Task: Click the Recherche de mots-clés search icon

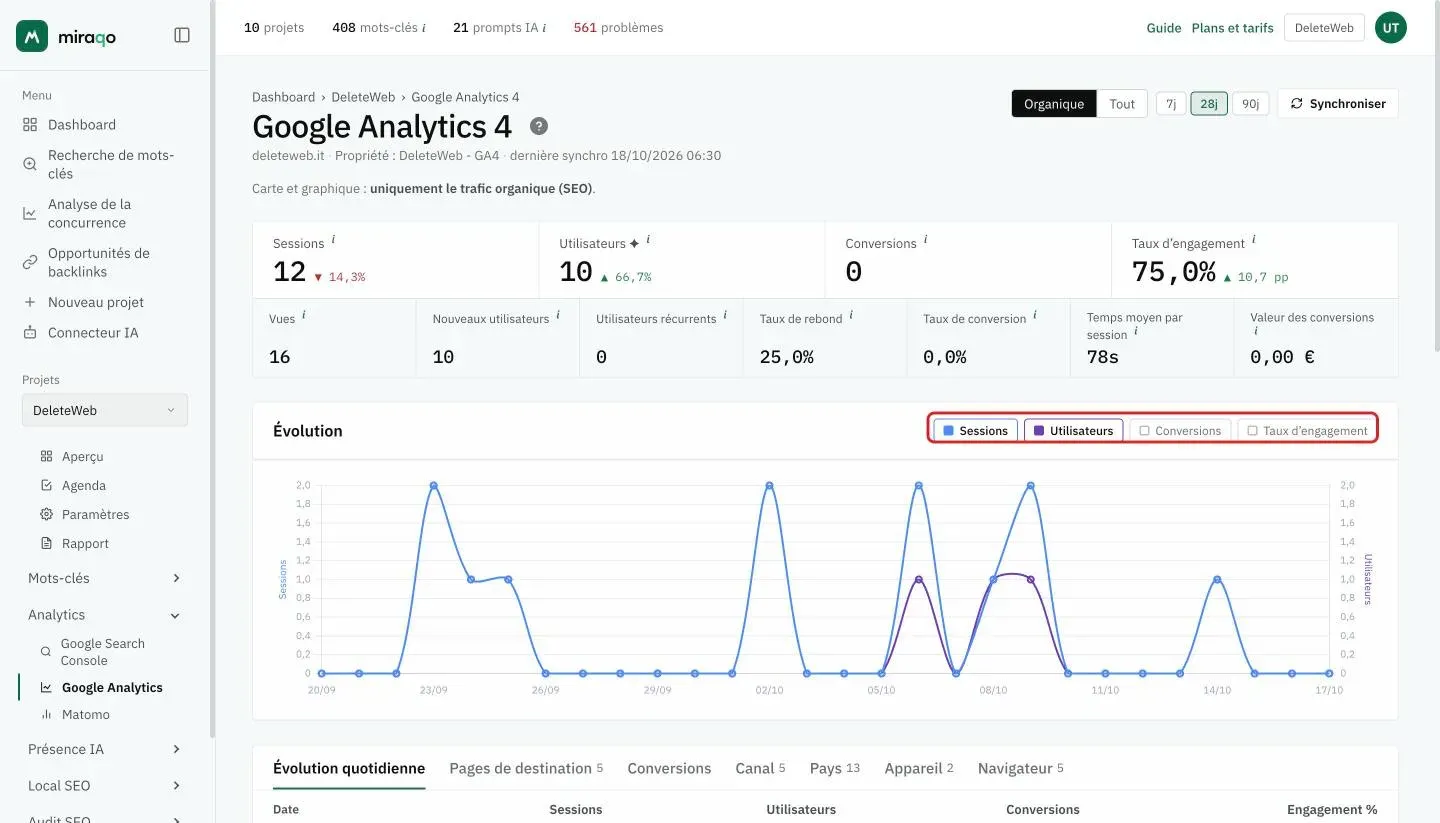Action: [30, 164]
